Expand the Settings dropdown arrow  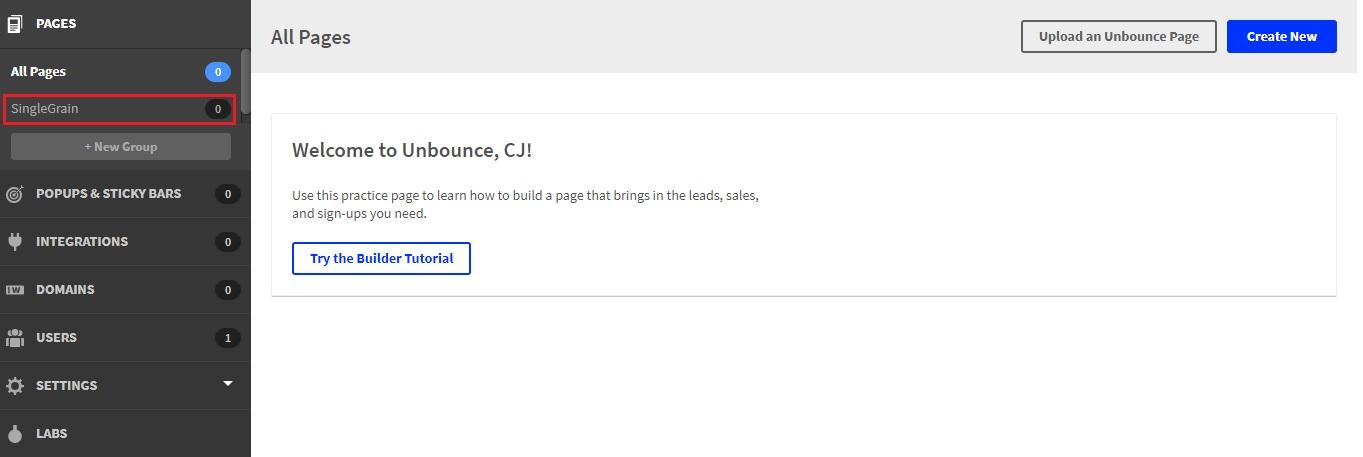[227, 384]
